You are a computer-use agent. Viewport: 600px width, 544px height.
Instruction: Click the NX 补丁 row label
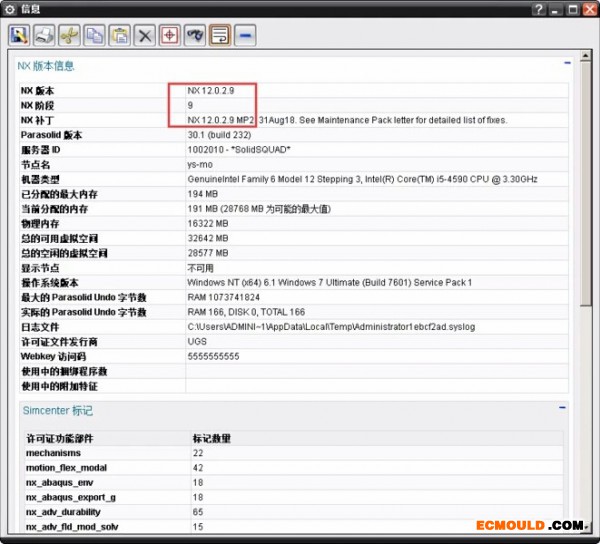point(37,121)
